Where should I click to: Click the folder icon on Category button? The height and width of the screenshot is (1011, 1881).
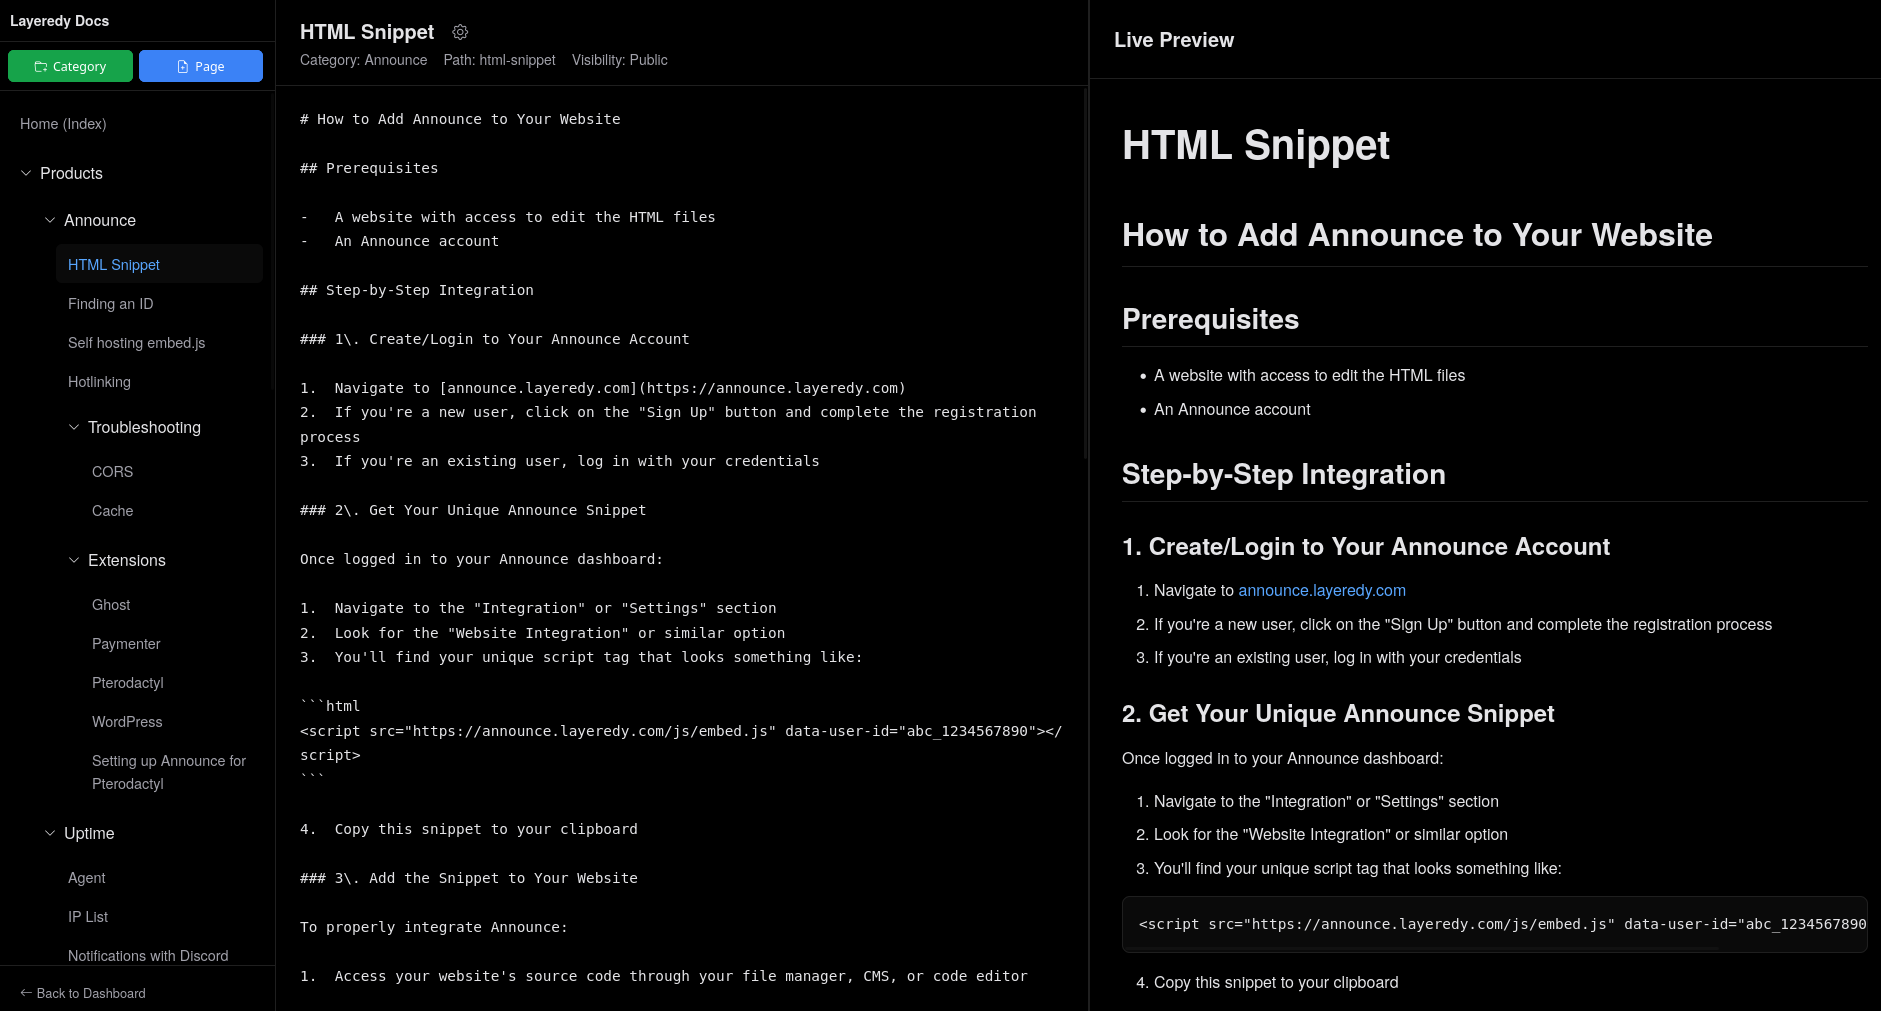pos(41,67)
